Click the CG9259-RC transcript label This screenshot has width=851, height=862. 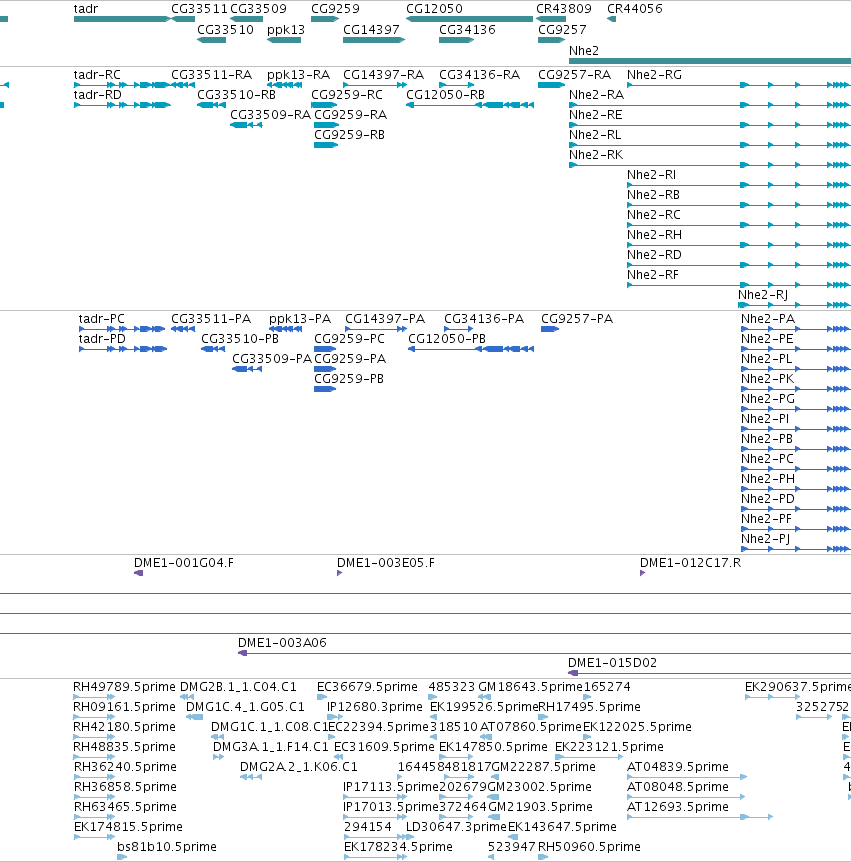347,95
